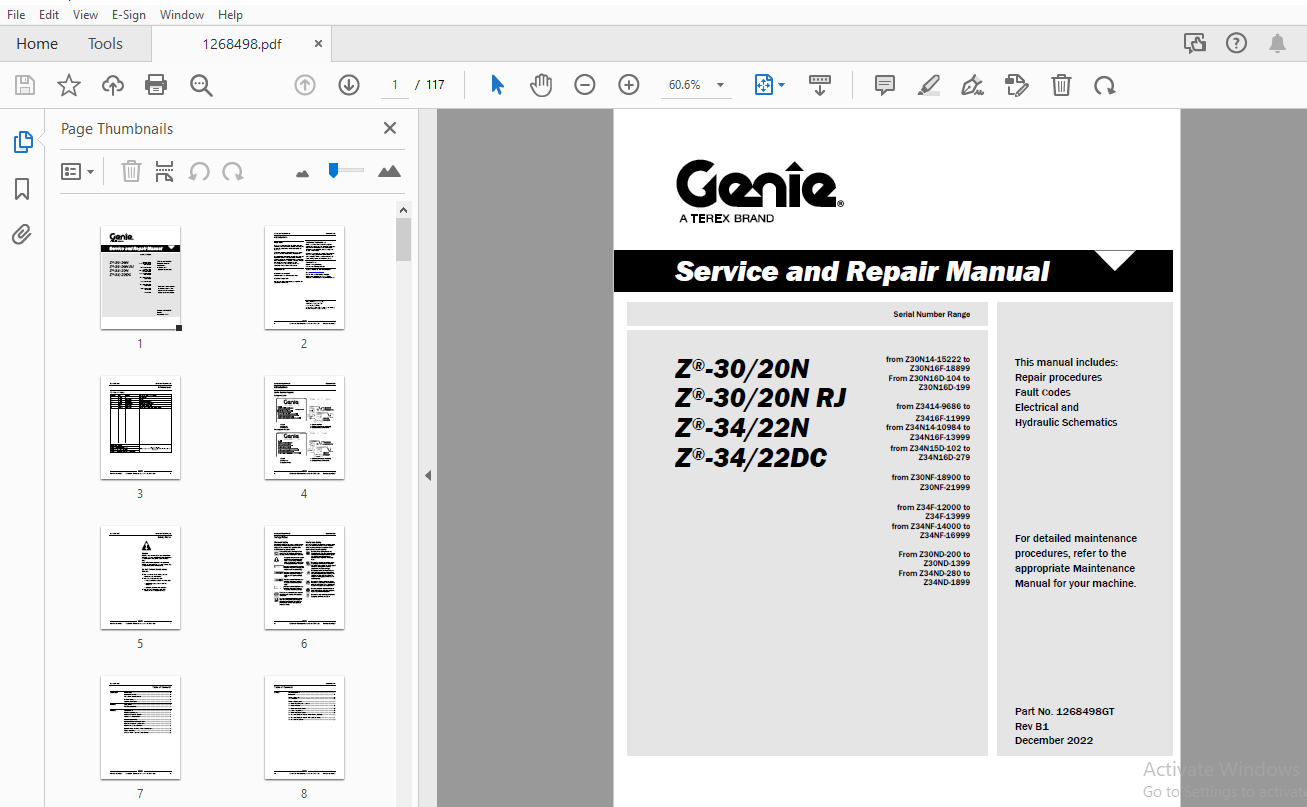
Task: Click the current page number field
Action: pos(395,85)
